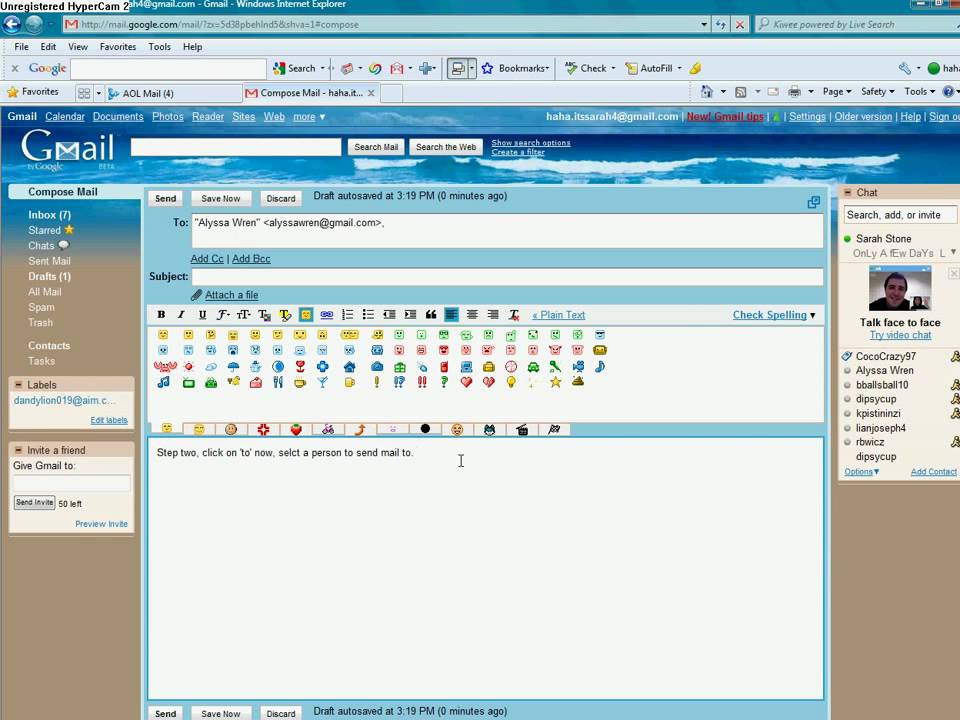Remove formatting from selected text
960x720 pixels.
coord(514,315)
